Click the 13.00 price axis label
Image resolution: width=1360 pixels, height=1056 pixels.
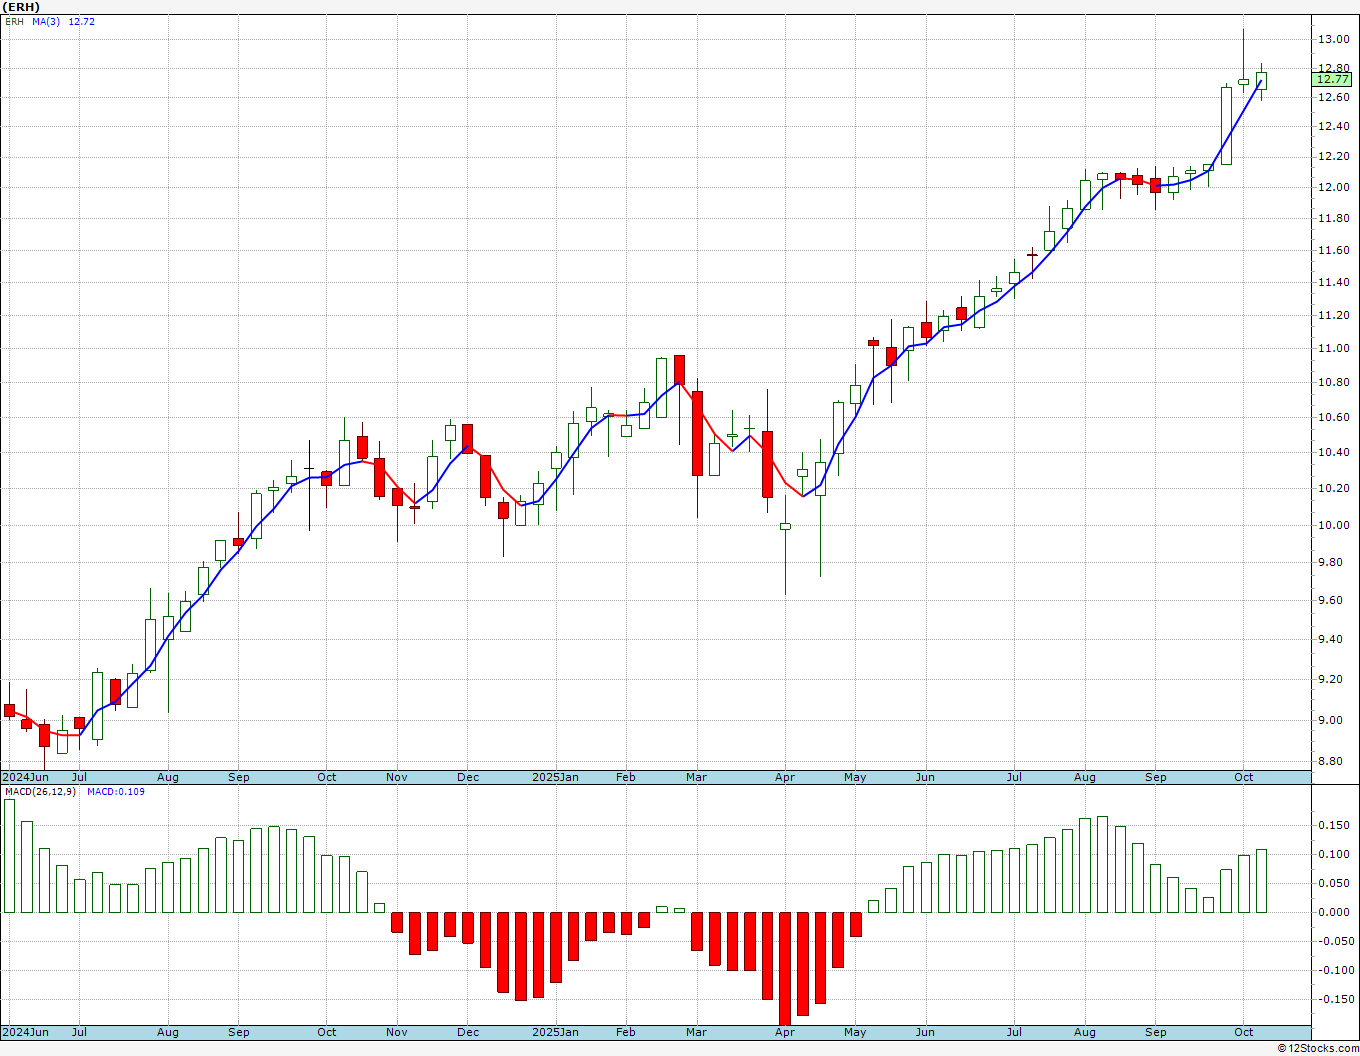1333,39
